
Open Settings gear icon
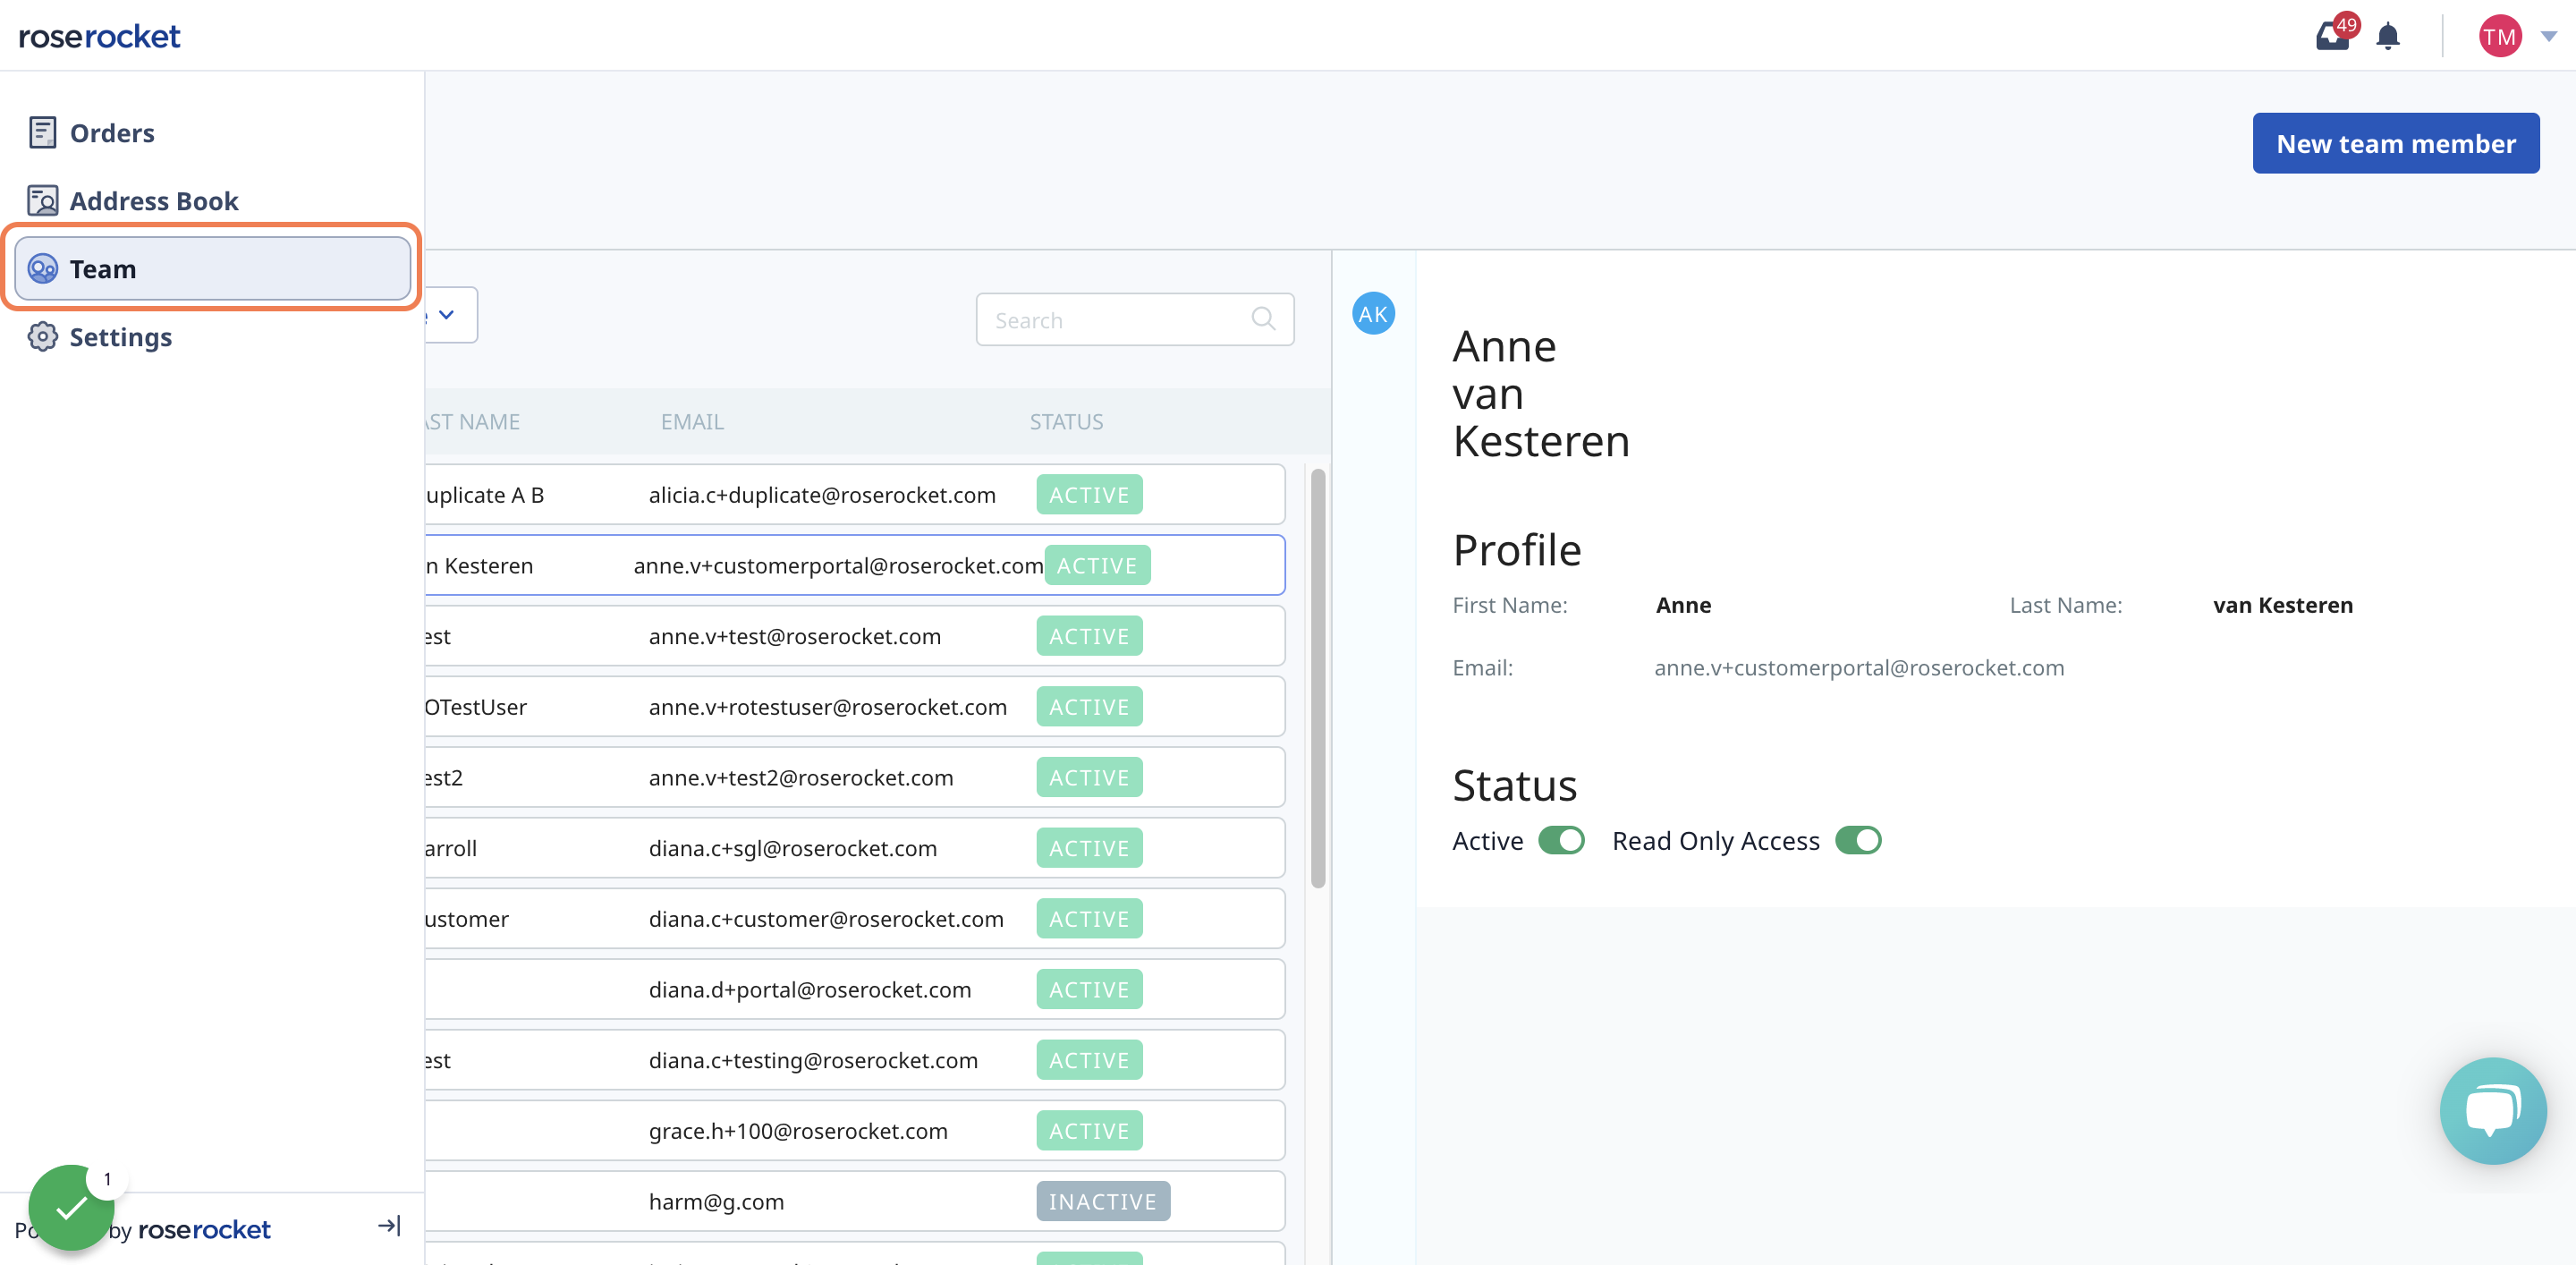[x=42, y=336]
